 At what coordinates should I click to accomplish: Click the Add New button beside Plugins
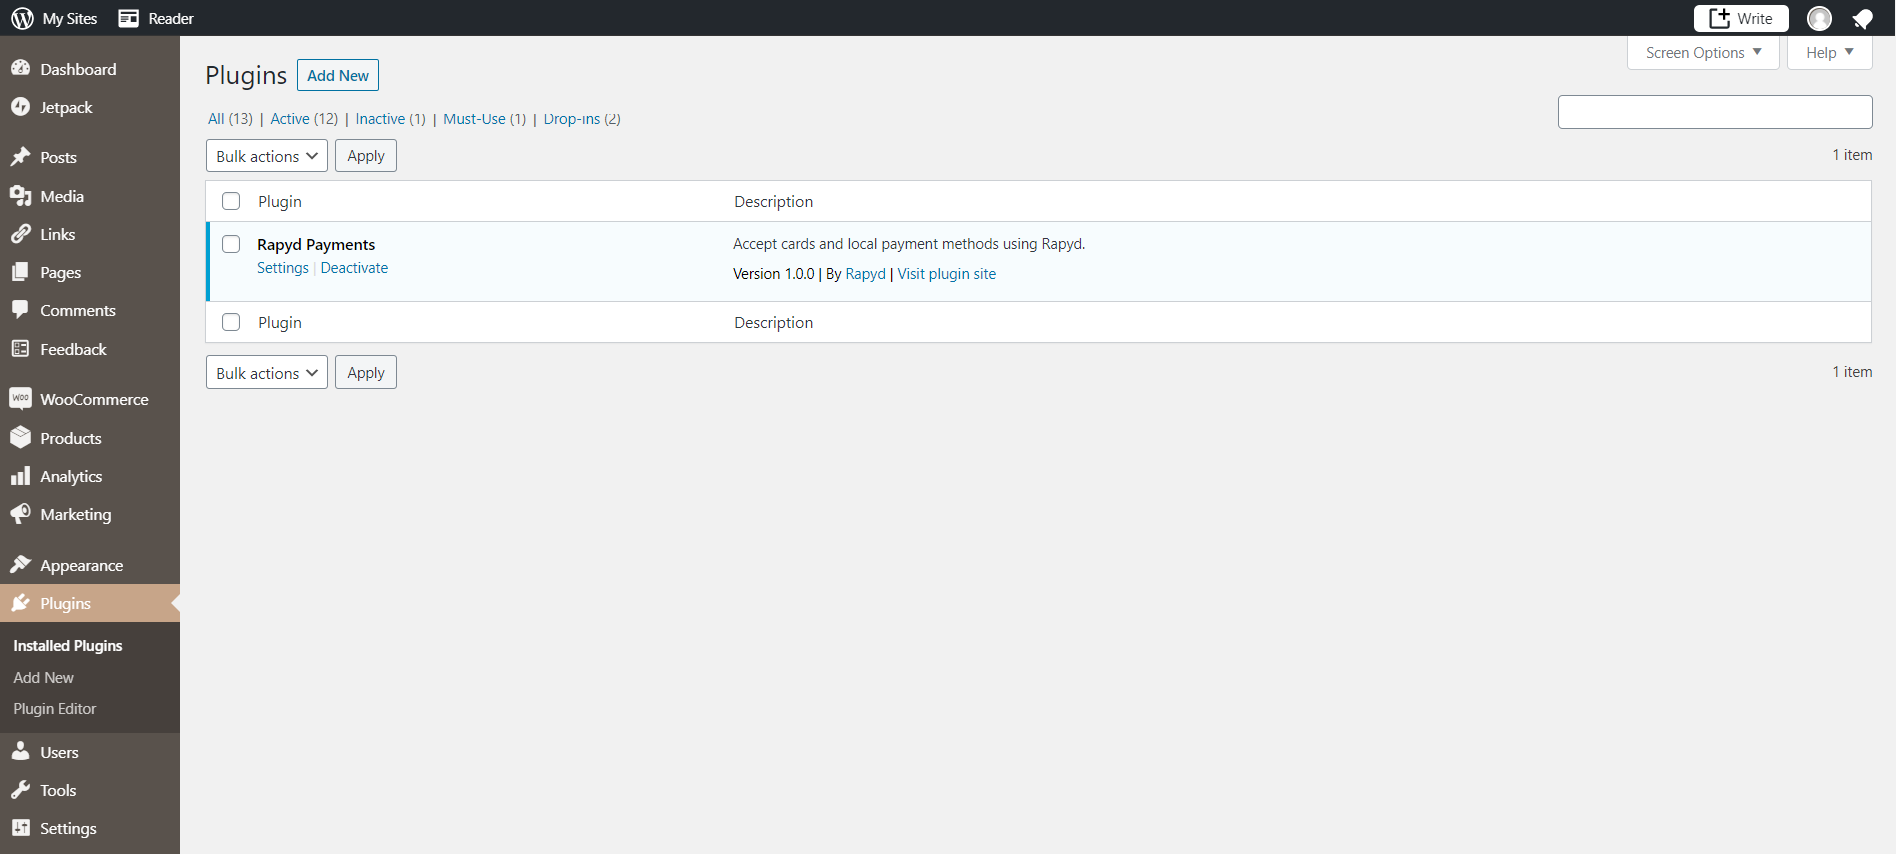click(338, 76)
